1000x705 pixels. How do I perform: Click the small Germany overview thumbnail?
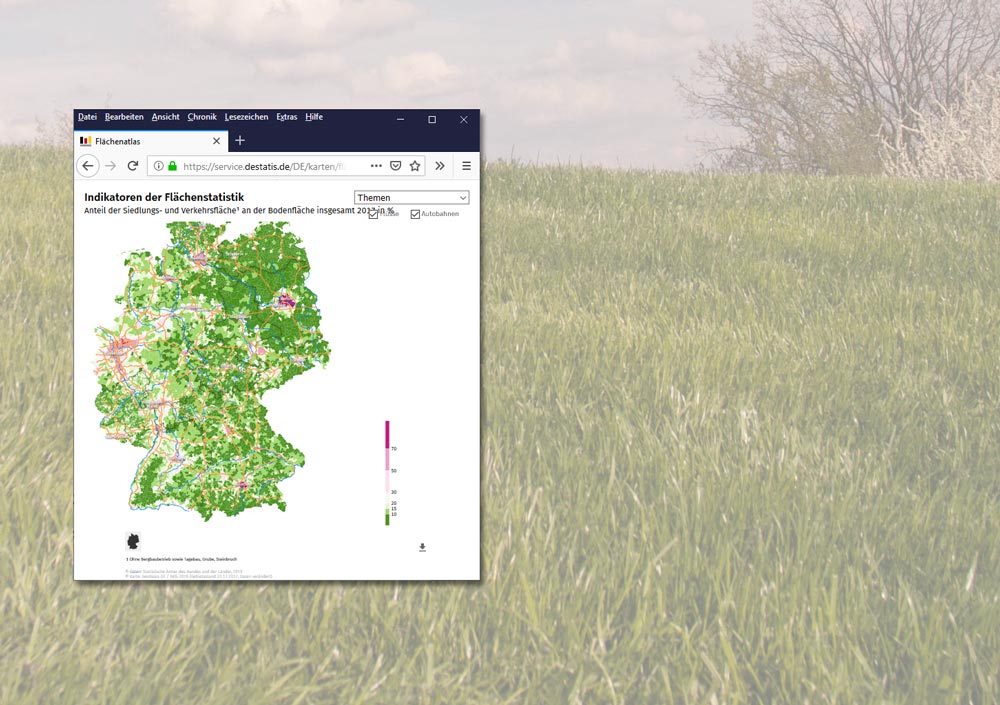[131, 541]
